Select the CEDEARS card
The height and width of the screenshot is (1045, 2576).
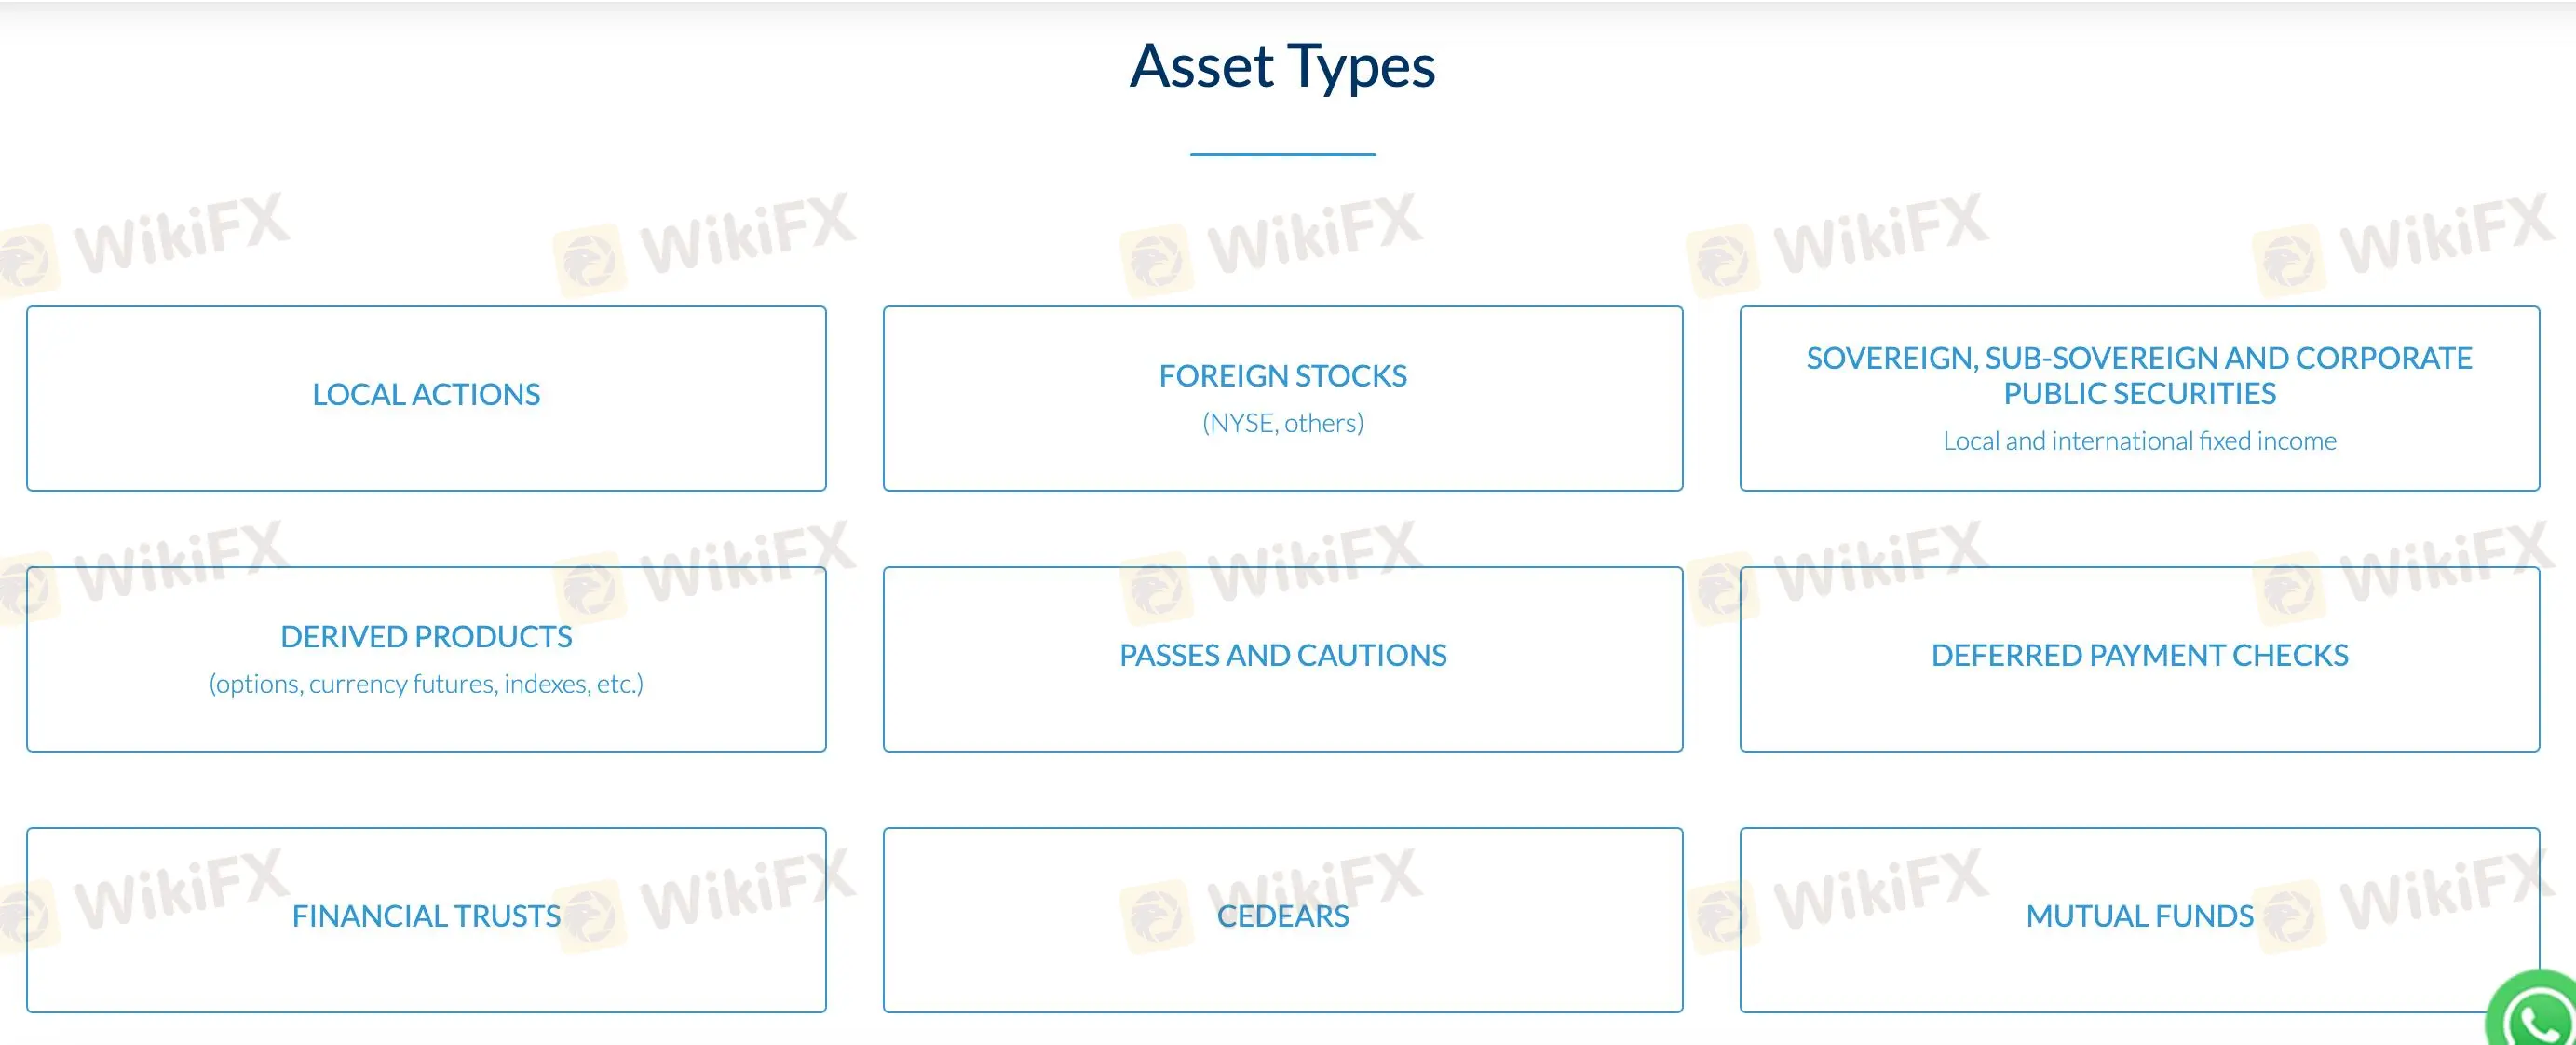point(1283,916)
